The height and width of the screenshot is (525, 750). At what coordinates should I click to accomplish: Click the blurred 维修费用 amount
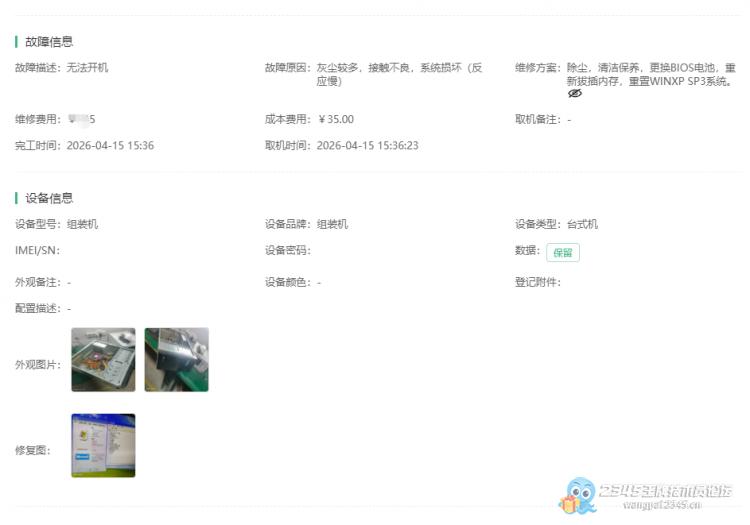coord(81,120)
